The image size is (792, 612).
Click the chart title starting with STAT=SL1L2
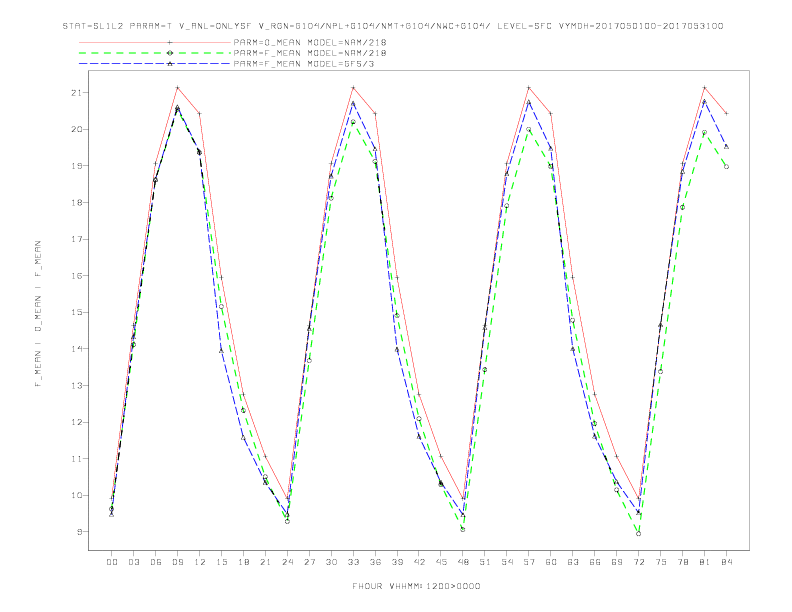click(x=393, y=26)
